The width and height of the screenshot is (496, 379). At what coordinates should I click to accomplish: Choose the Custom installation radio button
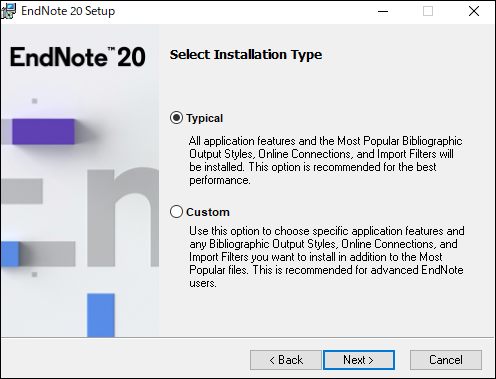176,212
